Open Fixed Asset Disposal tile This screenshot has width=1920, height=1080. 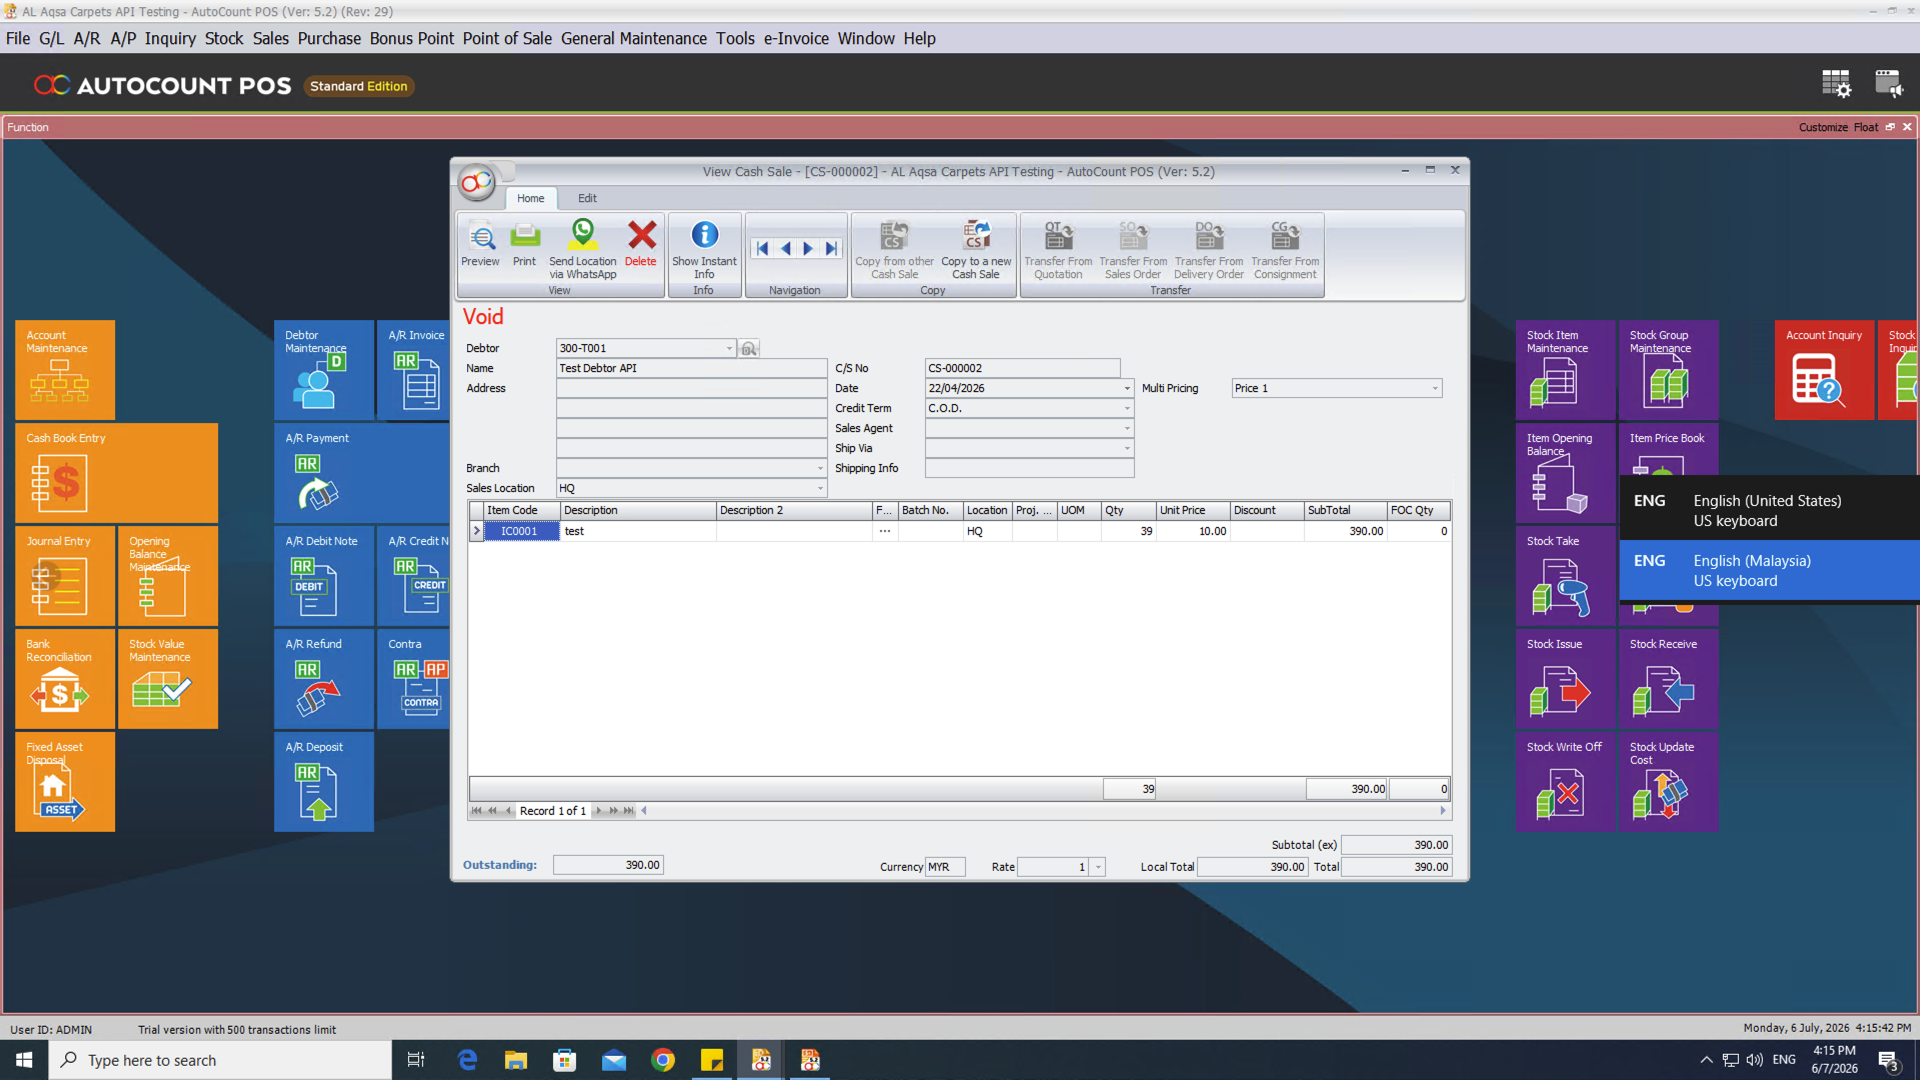(x=65, y=782)
